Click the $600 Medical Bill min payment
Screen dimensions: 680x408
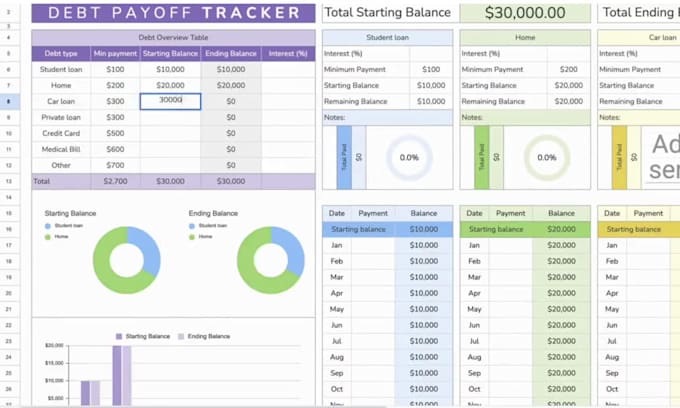pos(115,150)
